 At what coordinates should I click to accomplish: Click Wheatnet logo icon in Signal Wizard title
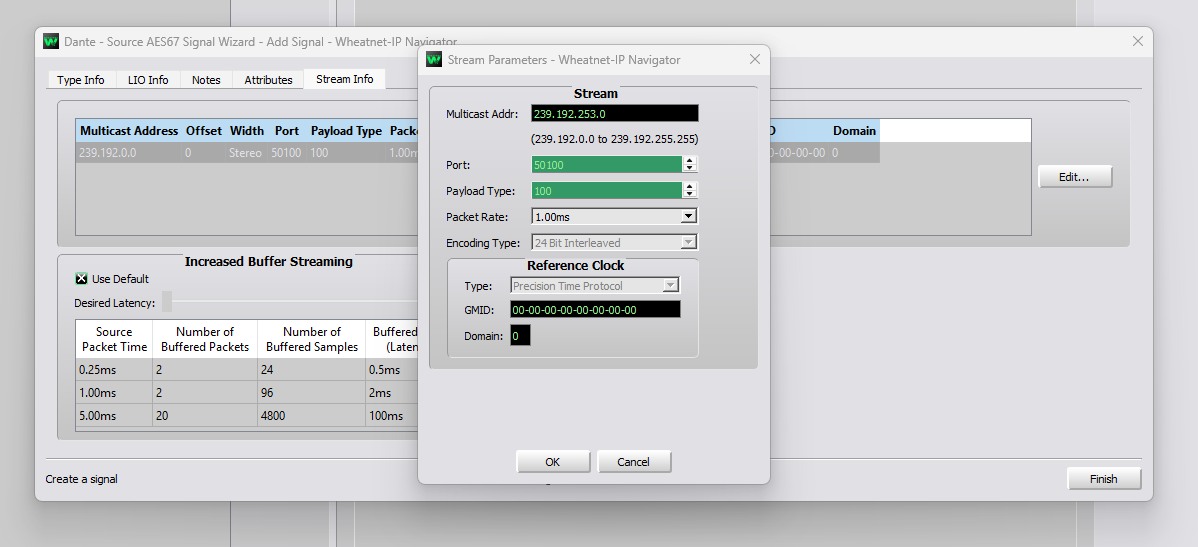(x=51, y=41)
